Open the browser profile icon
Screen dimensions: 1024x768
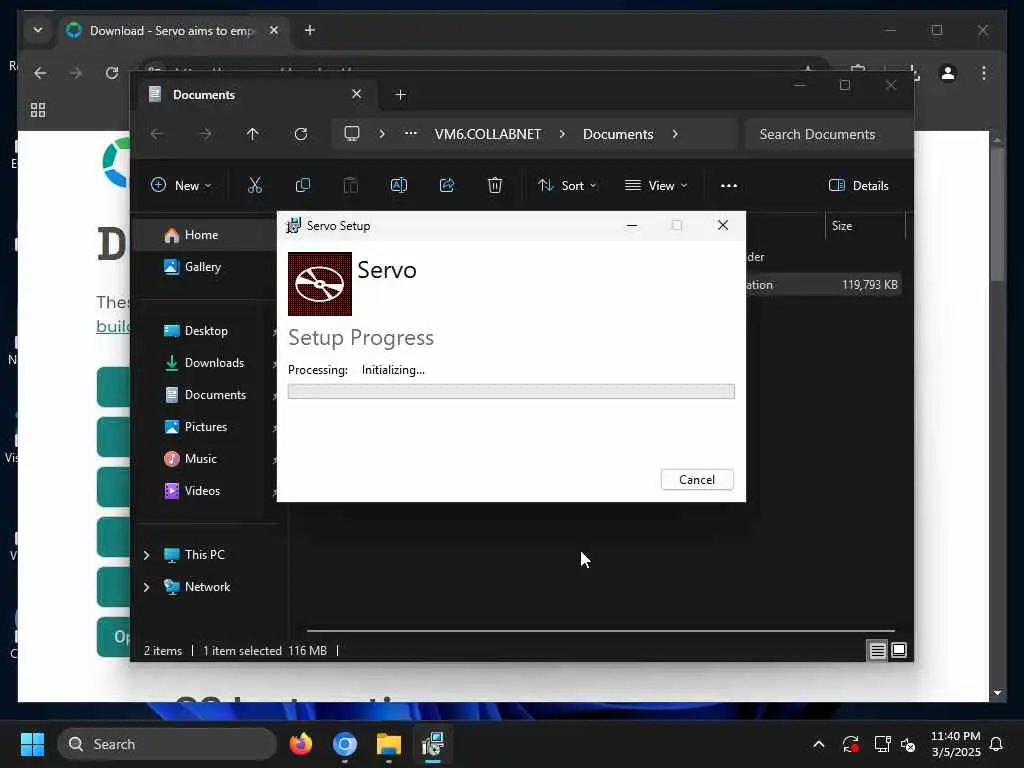pyautogui.click(x=948, y=73)
